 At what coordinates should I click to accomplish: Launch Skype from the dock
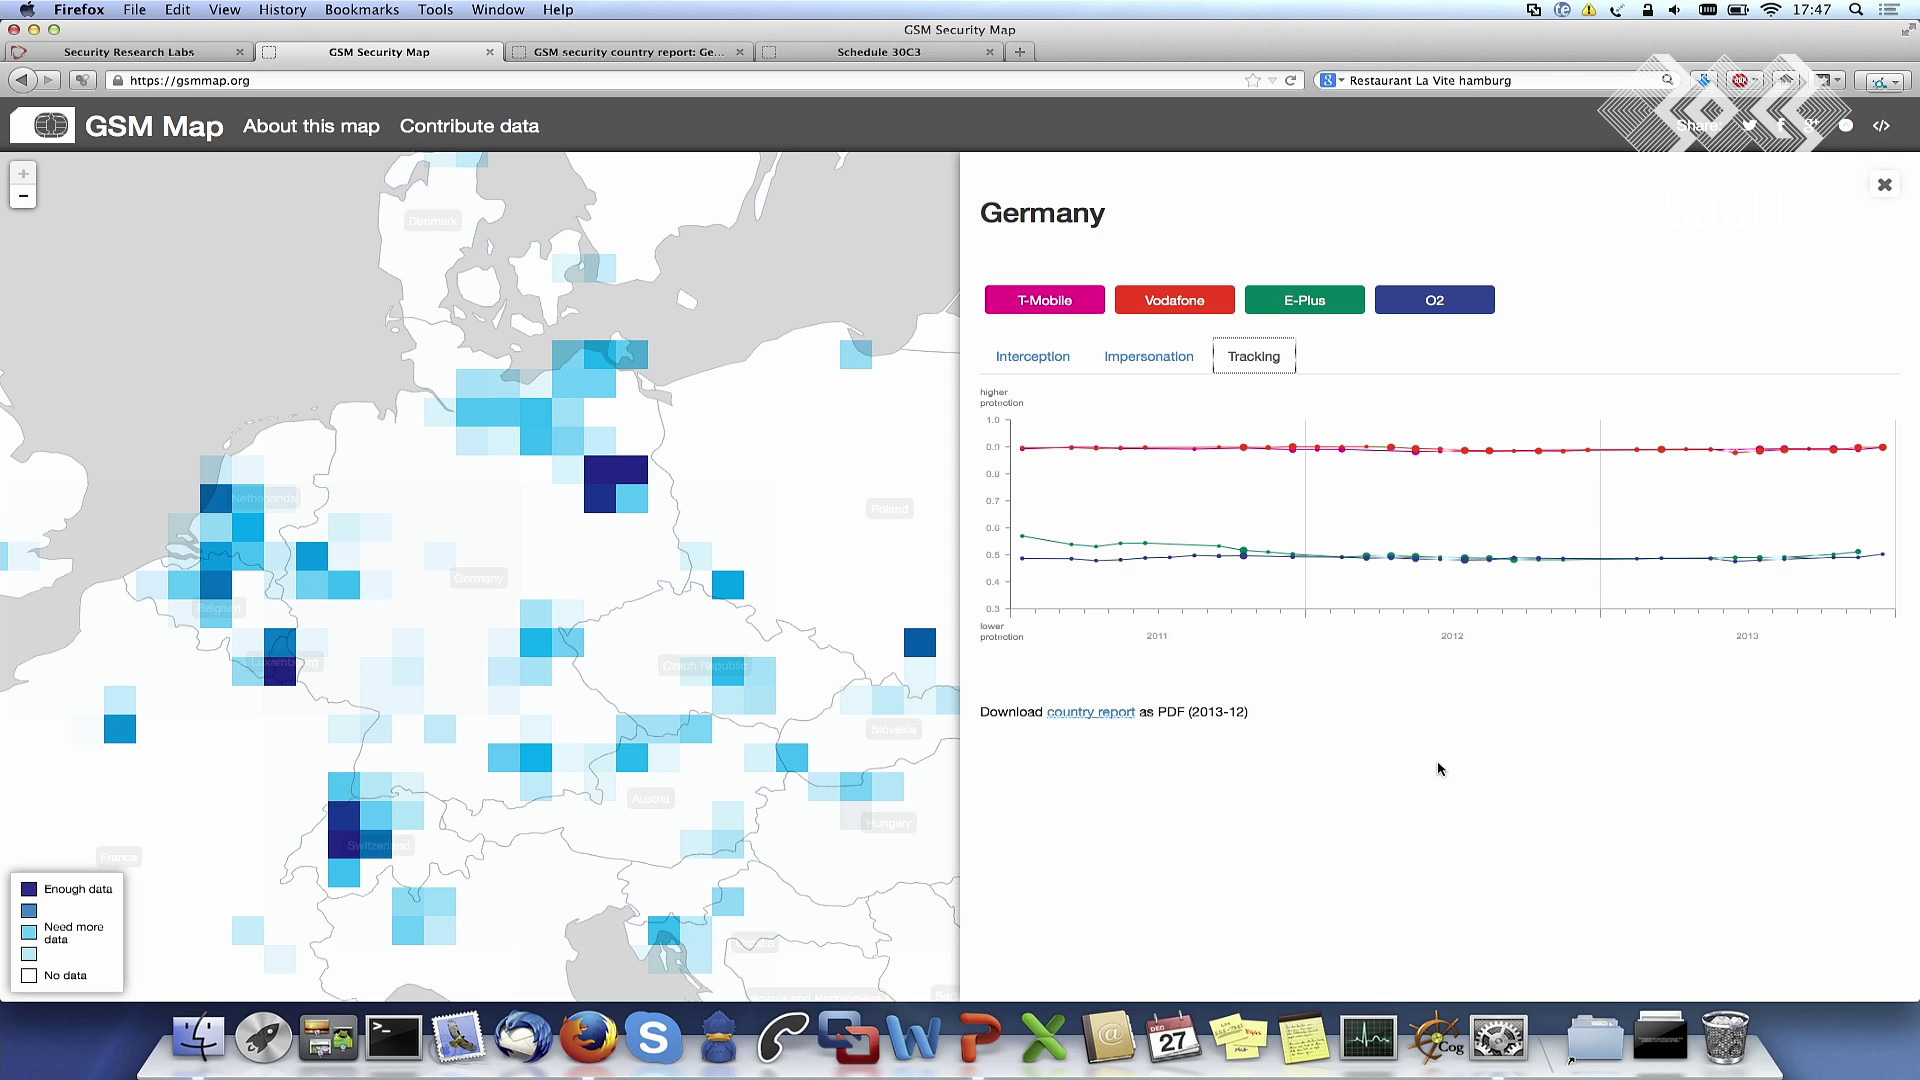click(x=653, y=1038)
